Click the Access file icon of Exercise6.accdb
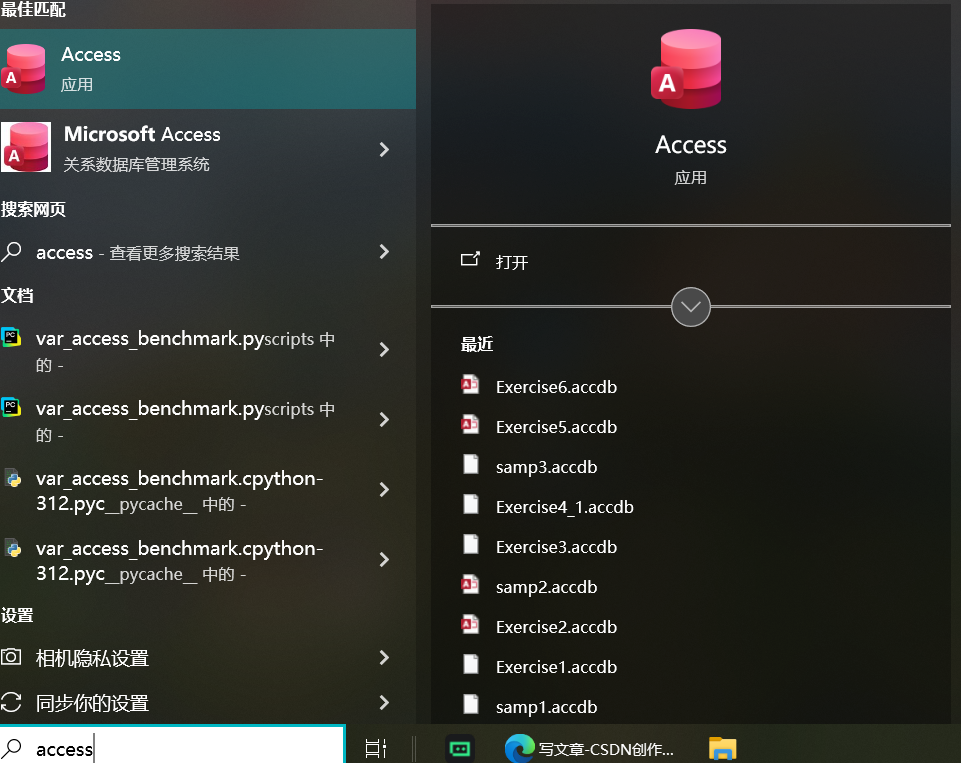The width and height of the screenshot is (961, 763). click(470, 385)
